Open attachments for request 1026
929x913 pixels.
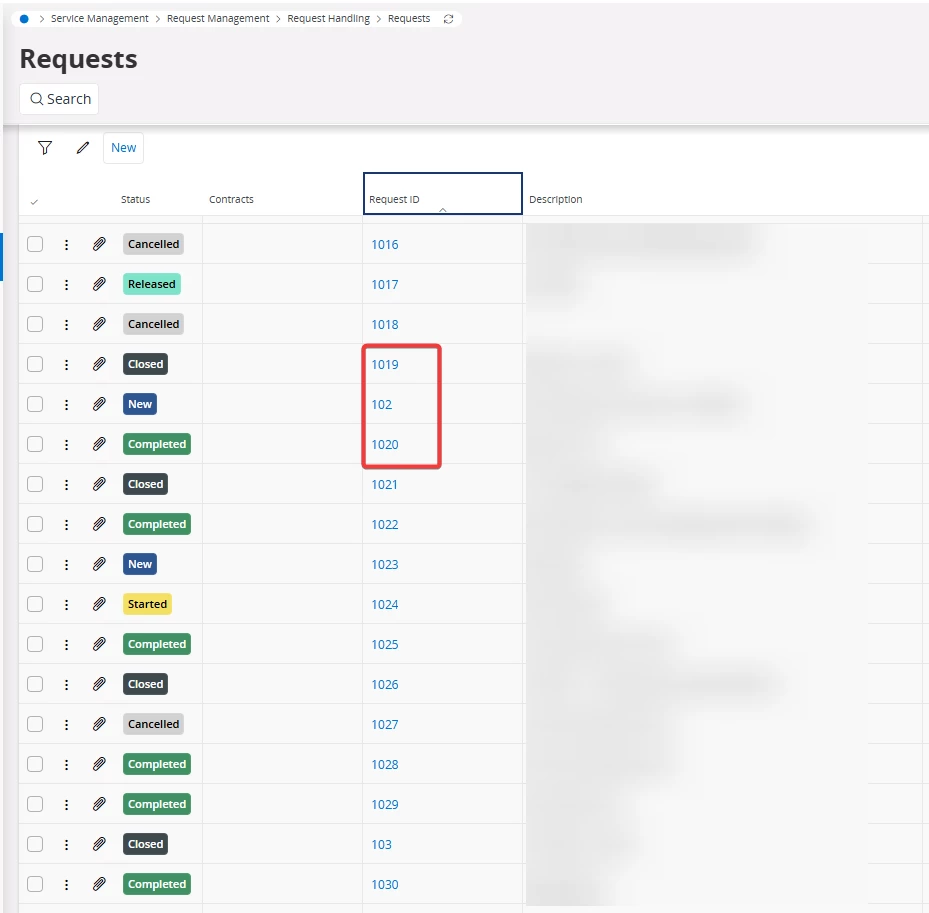[x=99, y=684]
